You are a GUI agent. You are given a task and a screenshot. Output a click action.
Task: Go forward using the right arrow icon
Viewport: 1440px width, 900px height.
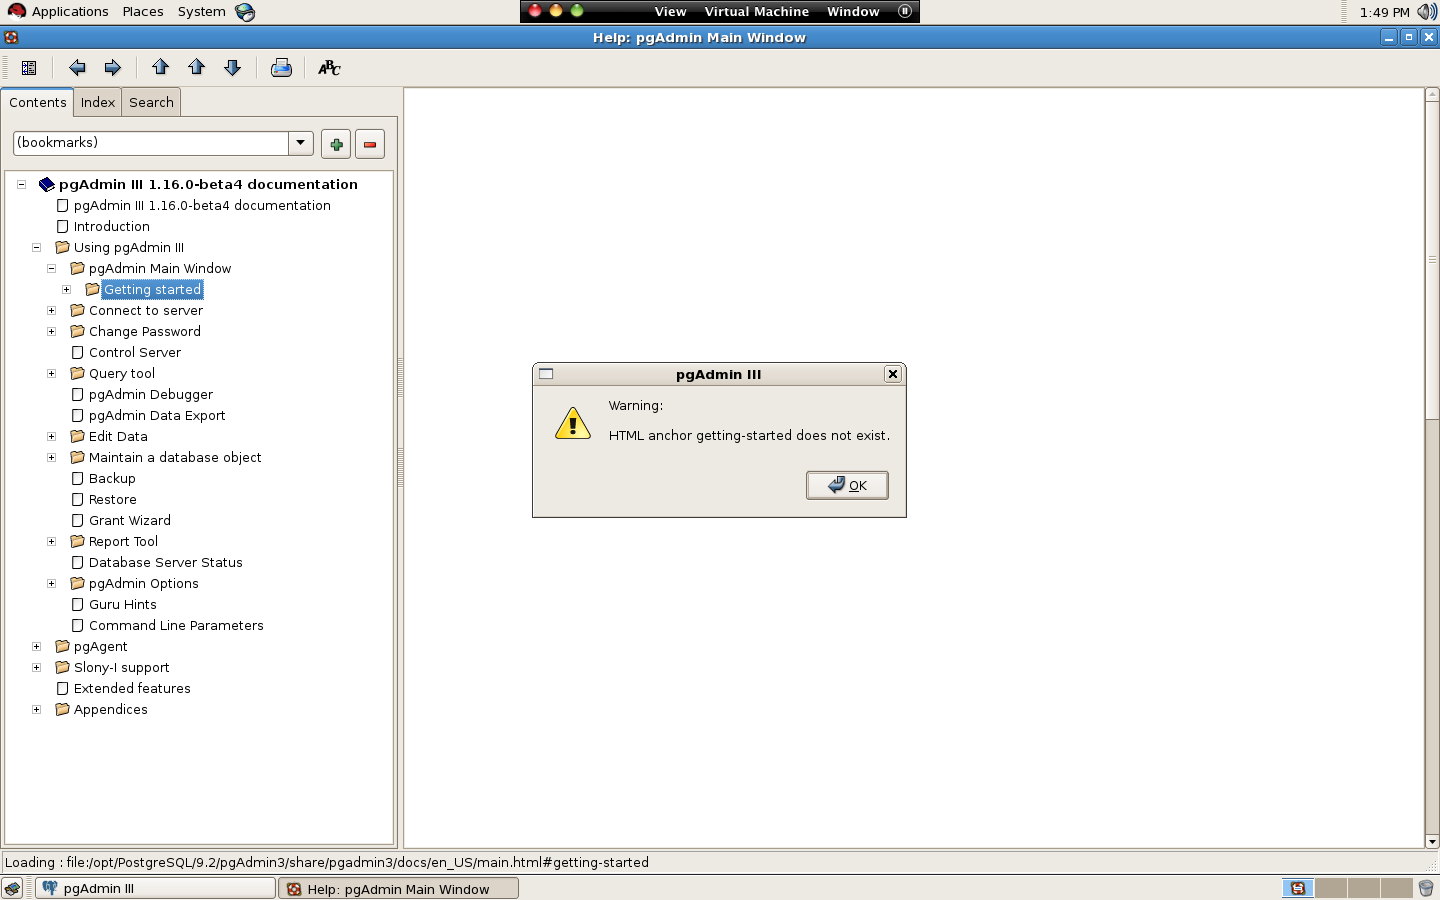point(113,68)
